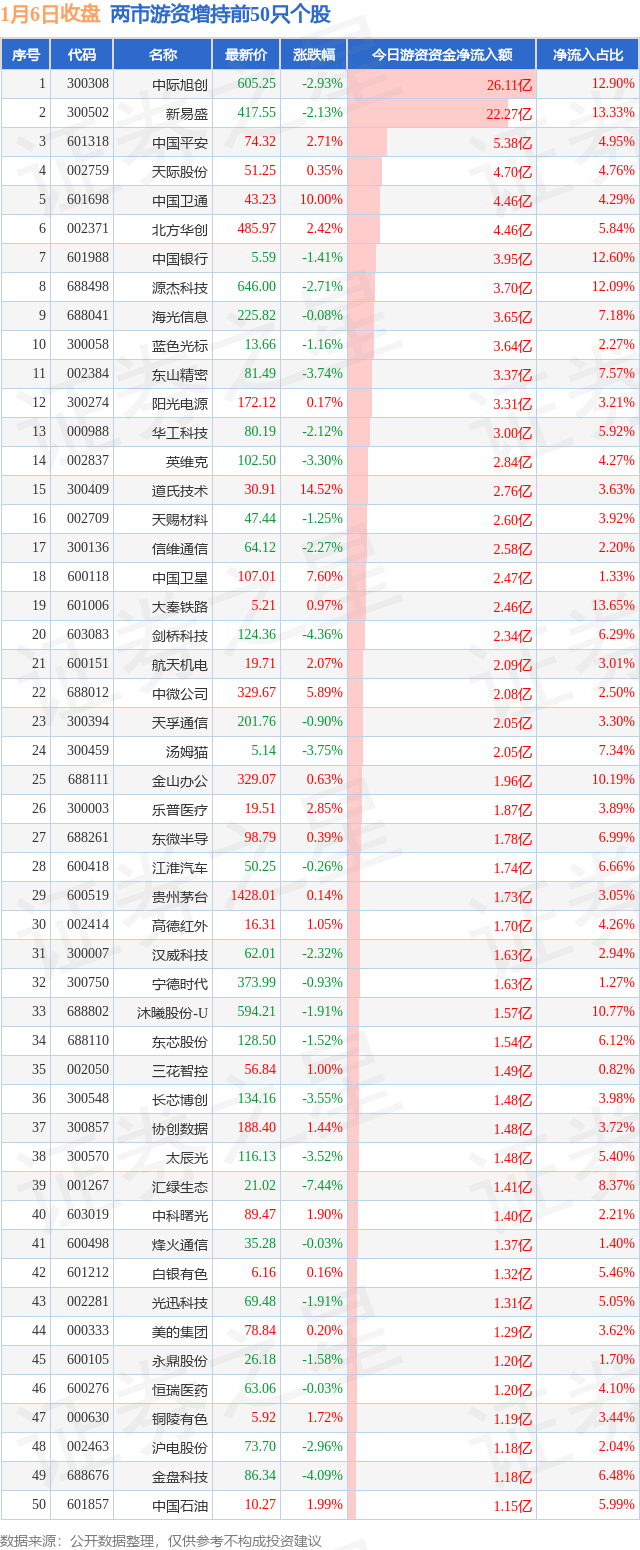Click 贵州茅台 price 1428.01
Image resolution: width=640 pixels, height=1550 pixels.
click(x=253, y=896)
